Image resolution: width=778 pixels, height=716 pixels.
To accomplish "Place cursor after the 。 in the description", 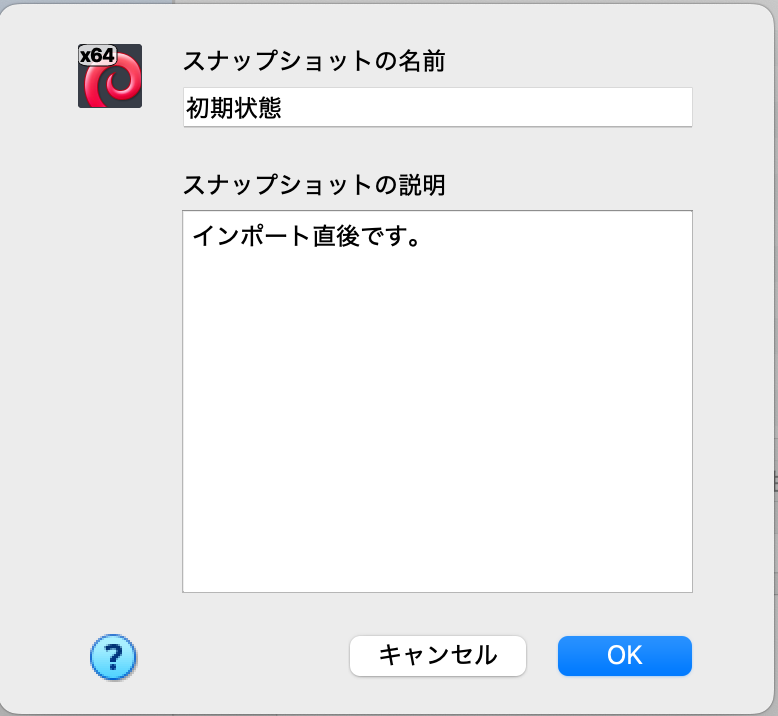I will click(x=423, y=236).
